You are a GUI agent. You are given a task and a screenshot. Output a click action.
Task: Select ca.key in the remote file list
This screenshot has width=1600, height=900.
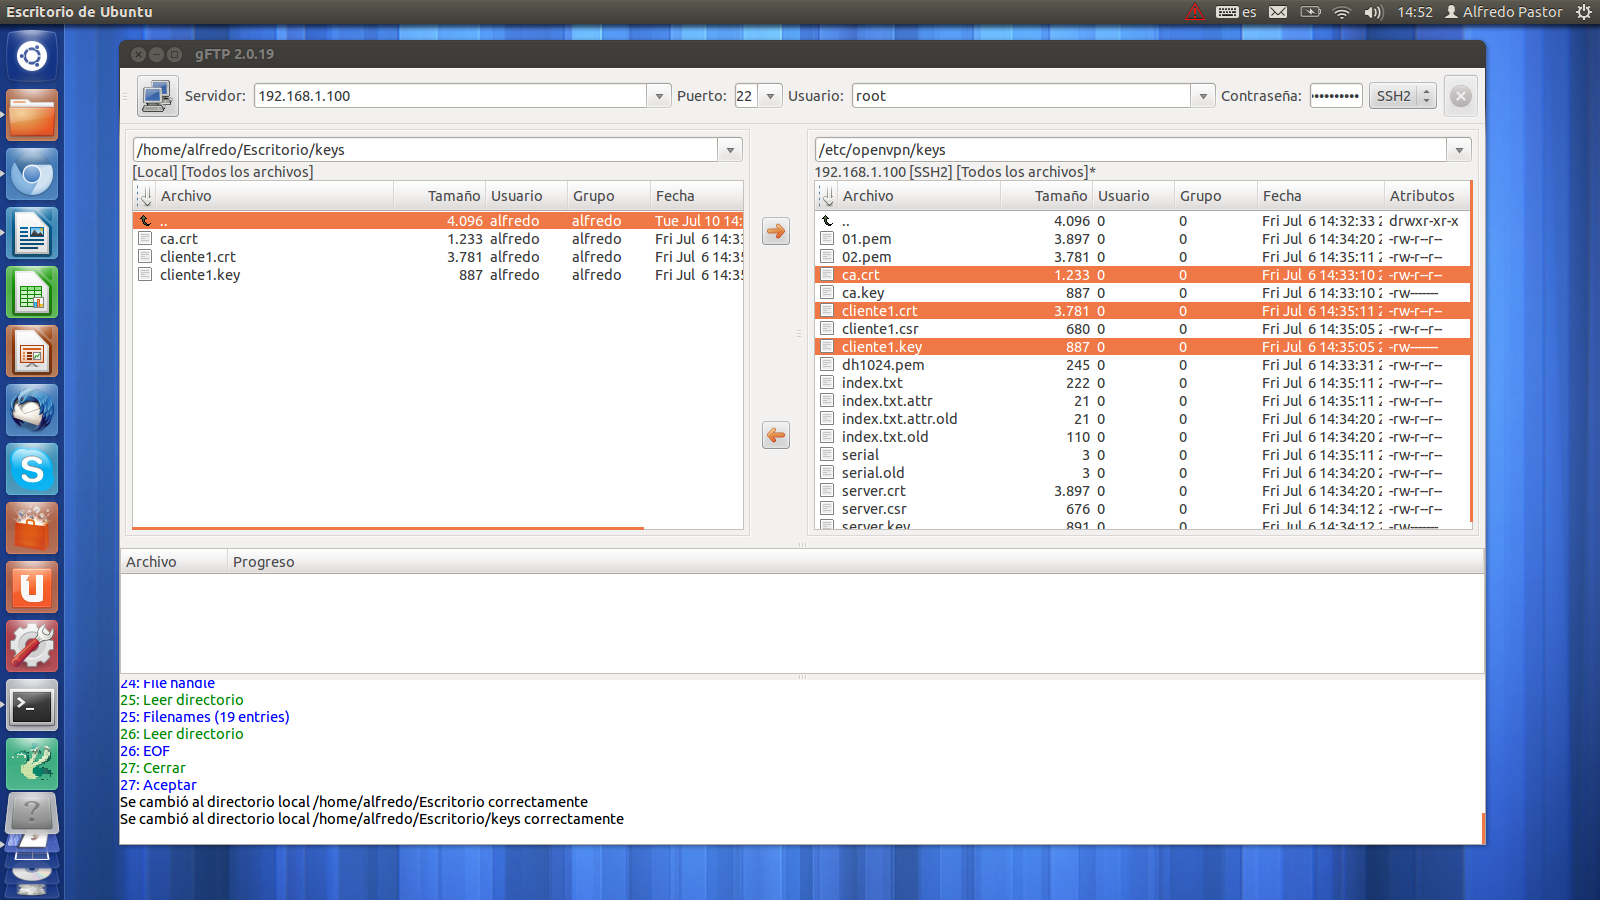coord(863,293)
